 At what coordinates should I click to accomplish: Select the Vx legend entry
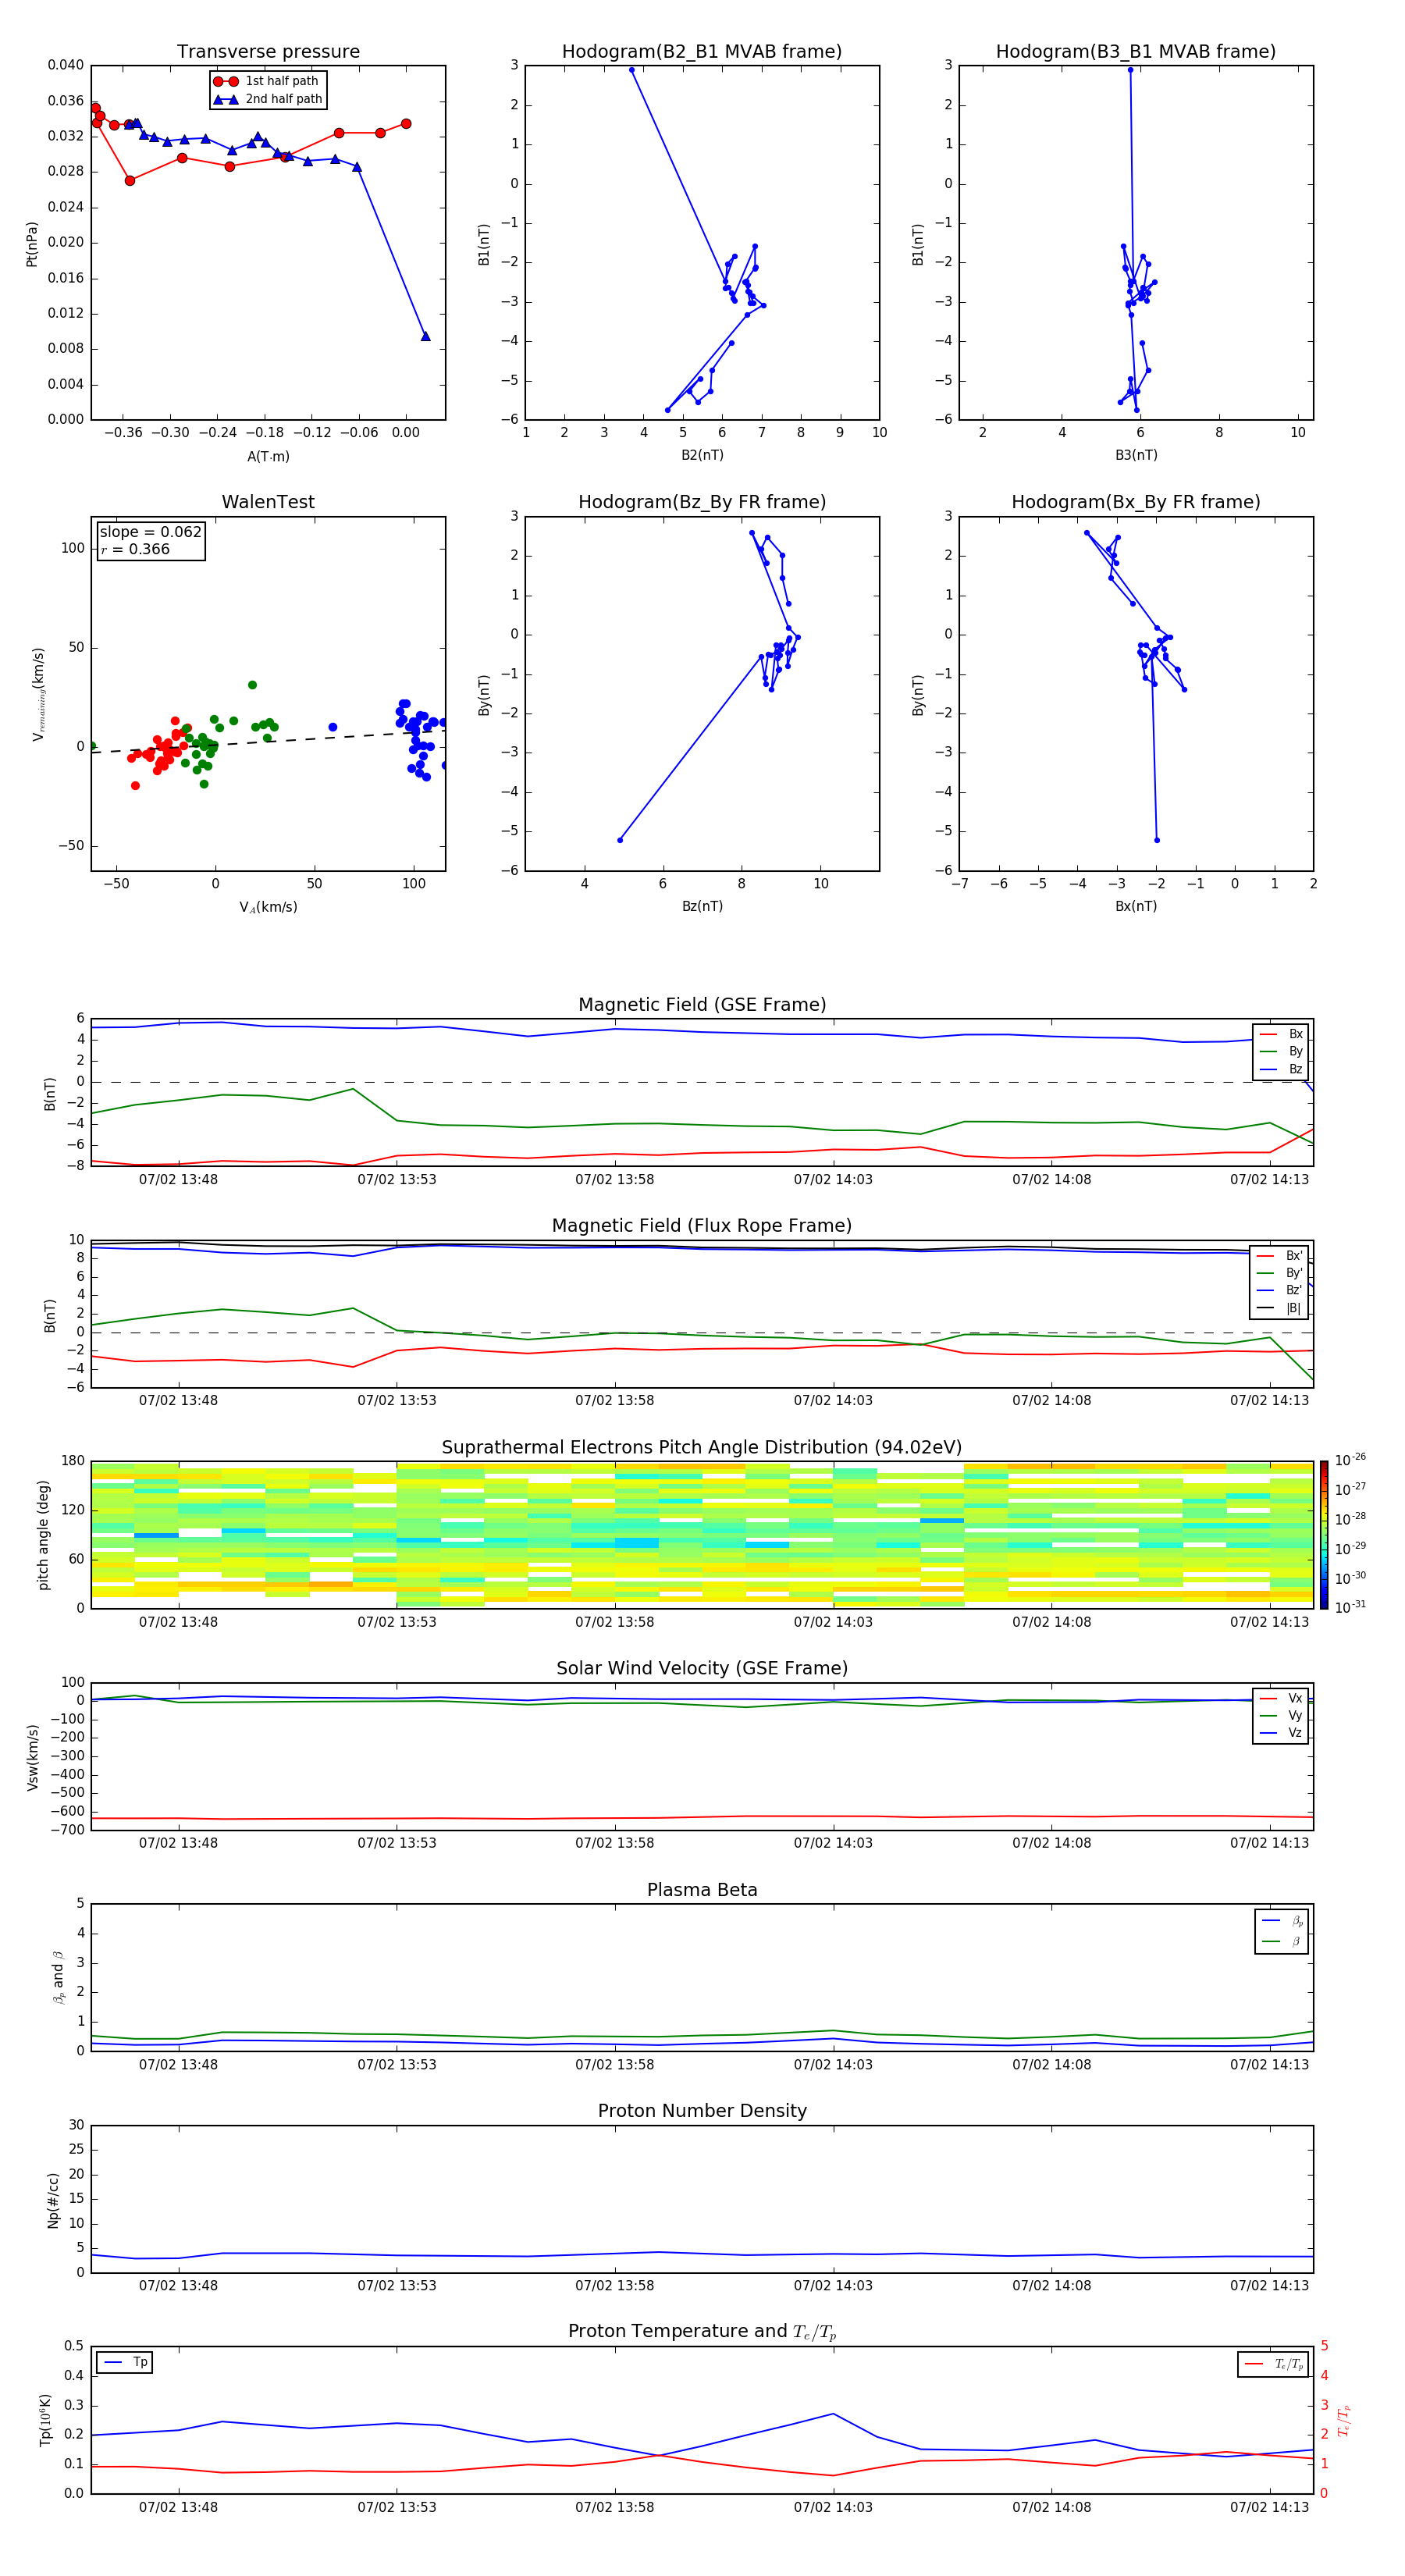pyautogui.click(x=1281, y=1698)
